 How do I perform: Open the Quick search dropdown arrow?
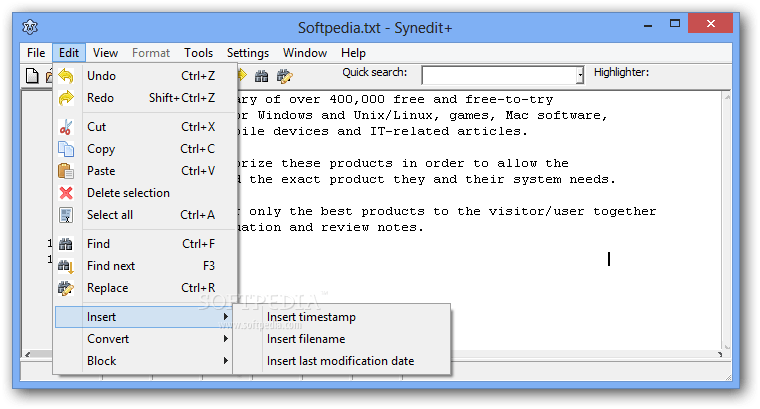pyautogui.click(x=579, y=76)
